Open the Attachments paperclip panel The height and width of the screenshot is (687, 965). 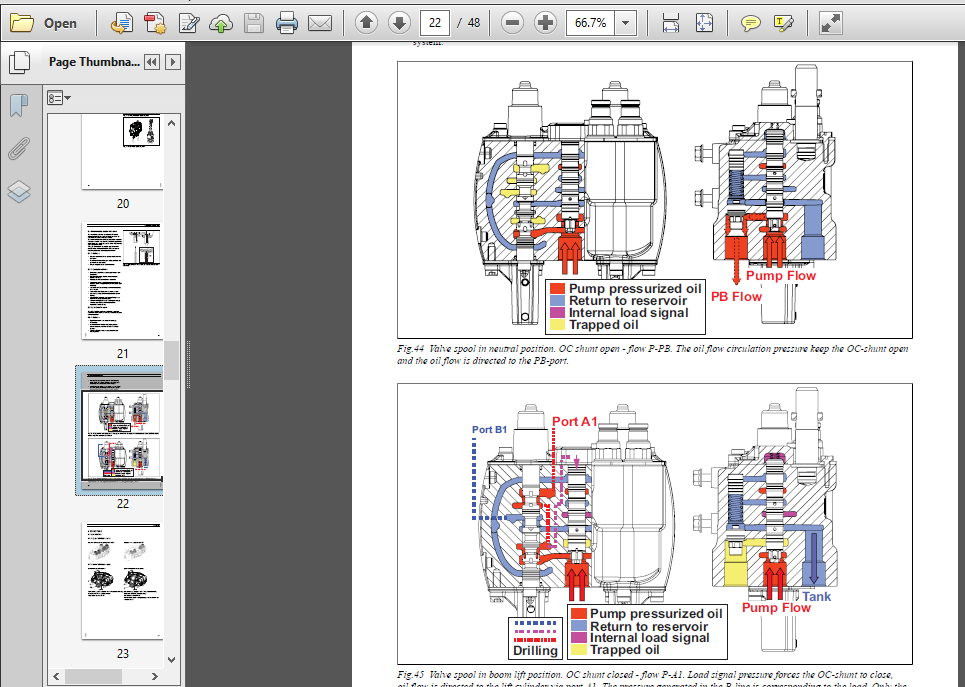click(19, 148)
